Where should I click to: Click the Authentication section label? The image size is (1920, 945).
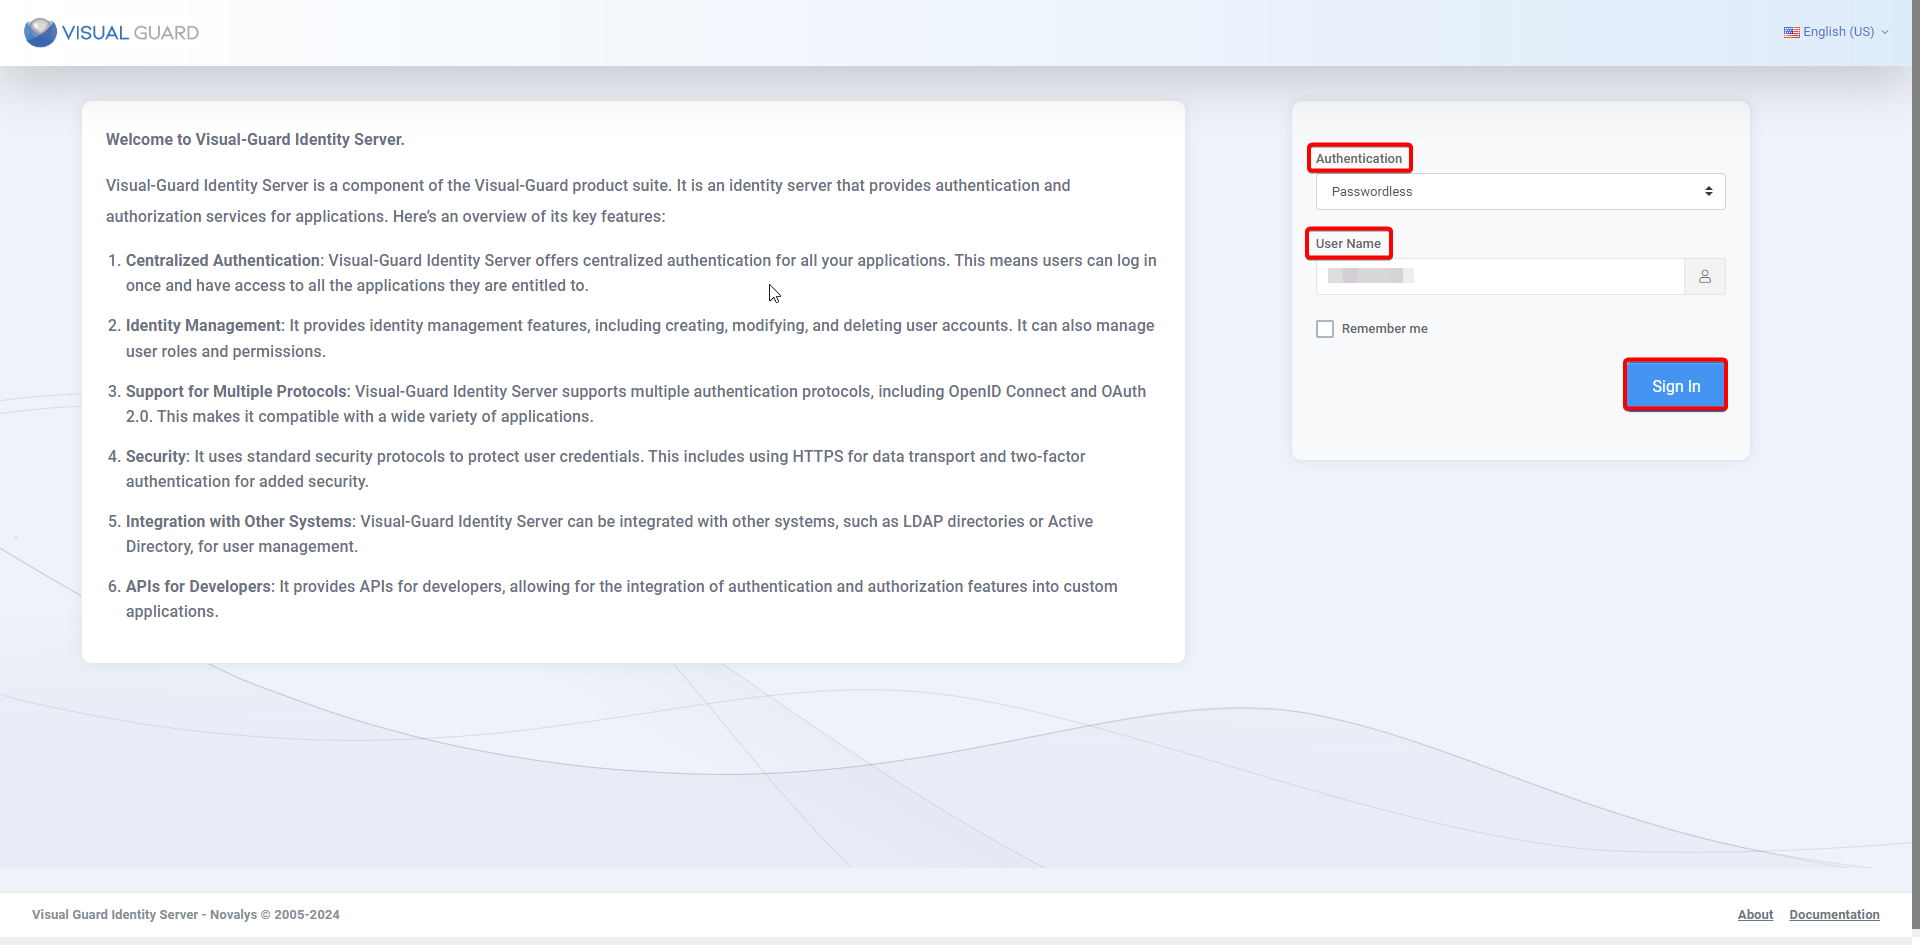1359,158
